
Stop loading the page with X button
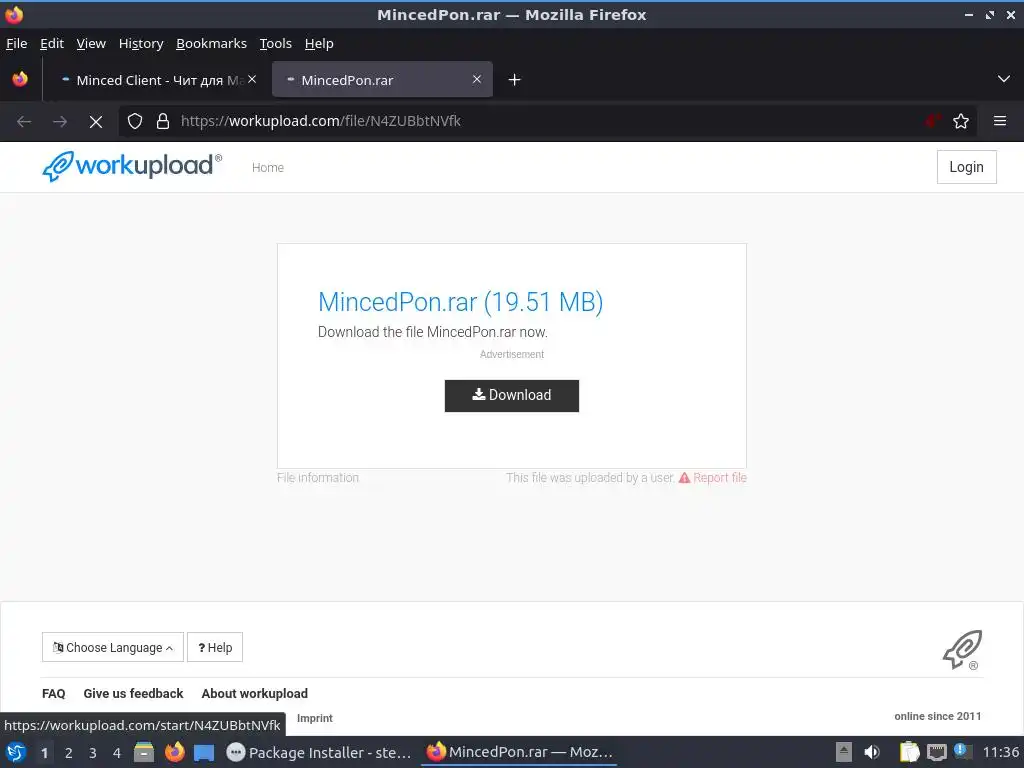(x=96, y=121)
